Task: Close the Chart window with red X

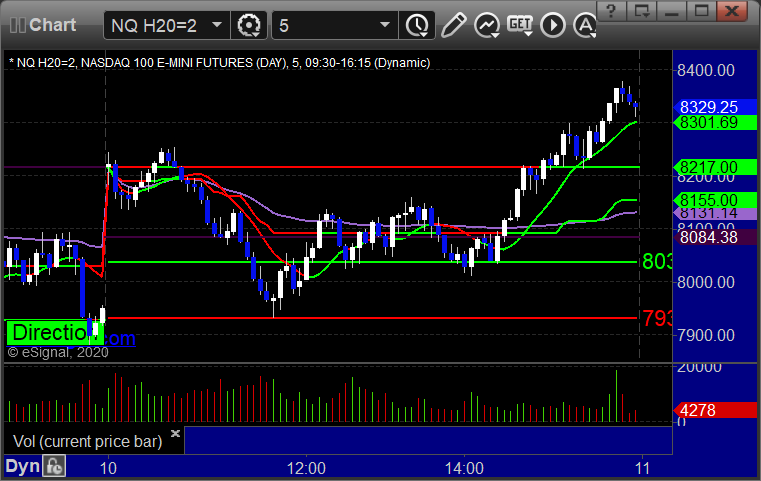Action: point(732,11)
